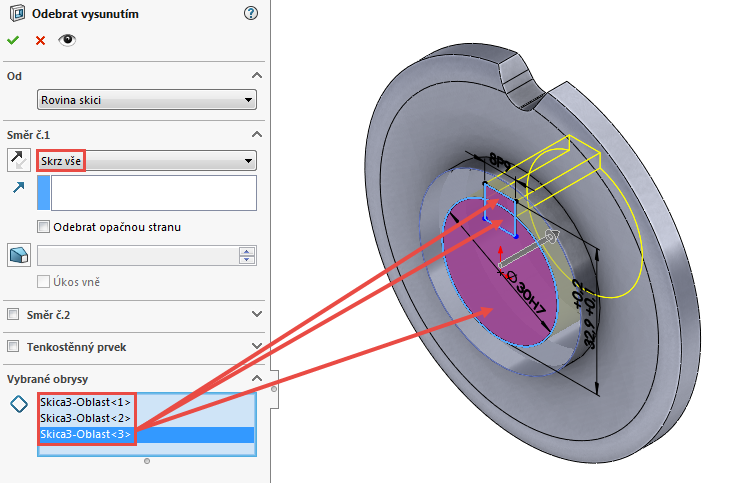Enable the Tenkostěnný prvek checkbox

13,346
